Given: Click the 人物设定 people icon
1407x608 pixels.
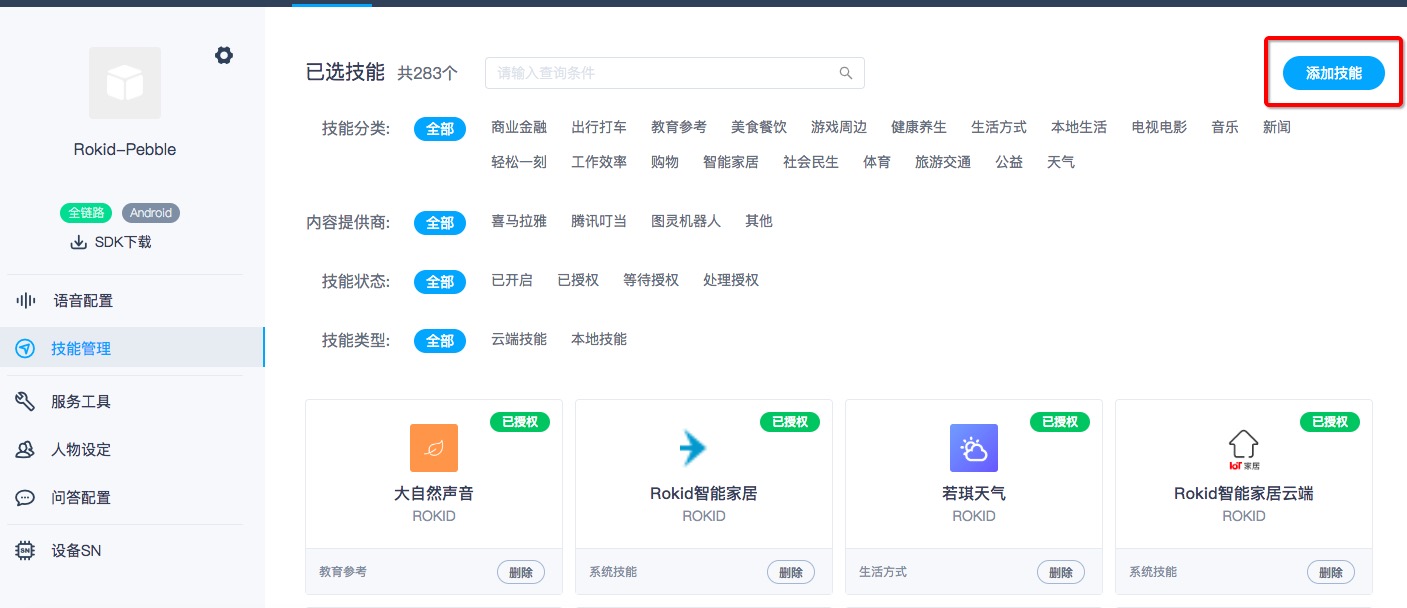Looking at the screenshot, I should [x=25, y=450].
